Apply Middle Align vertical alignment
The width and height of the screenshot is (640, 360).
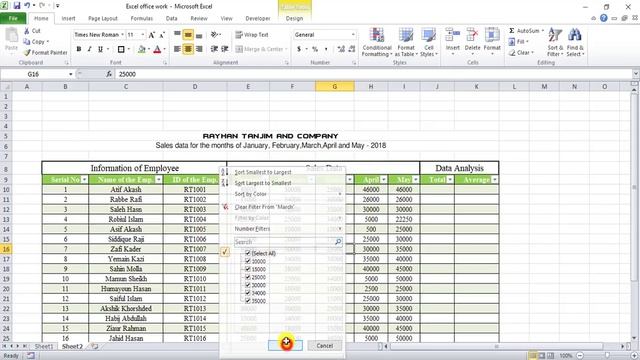[188, 35]
